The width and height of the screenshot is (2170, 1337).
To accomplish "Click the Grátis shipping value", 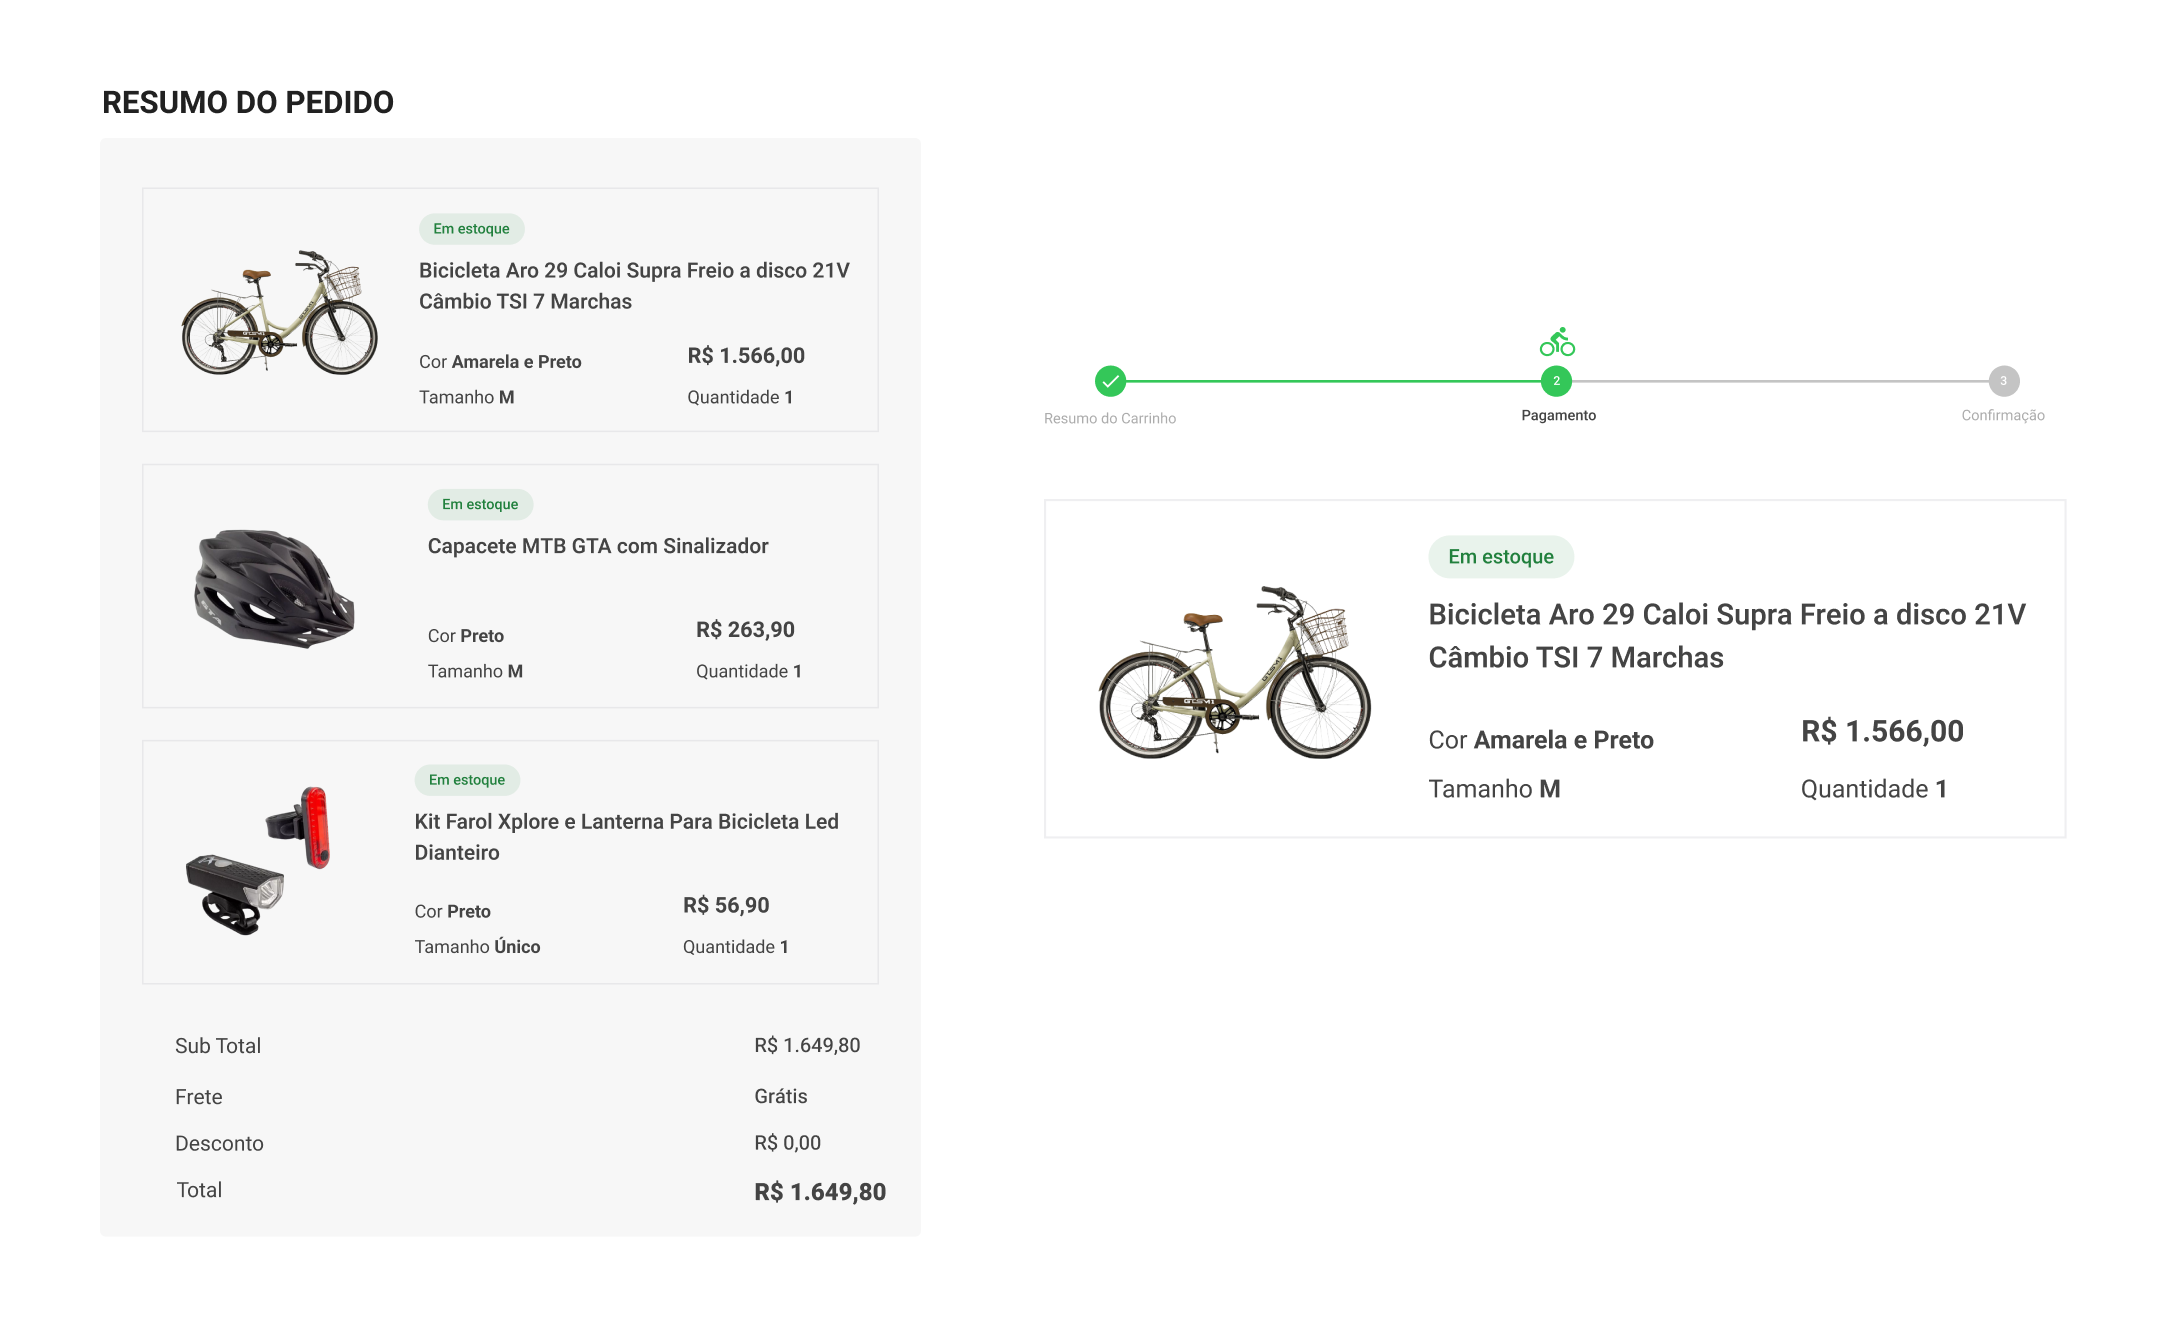I will pos(780,1096).
